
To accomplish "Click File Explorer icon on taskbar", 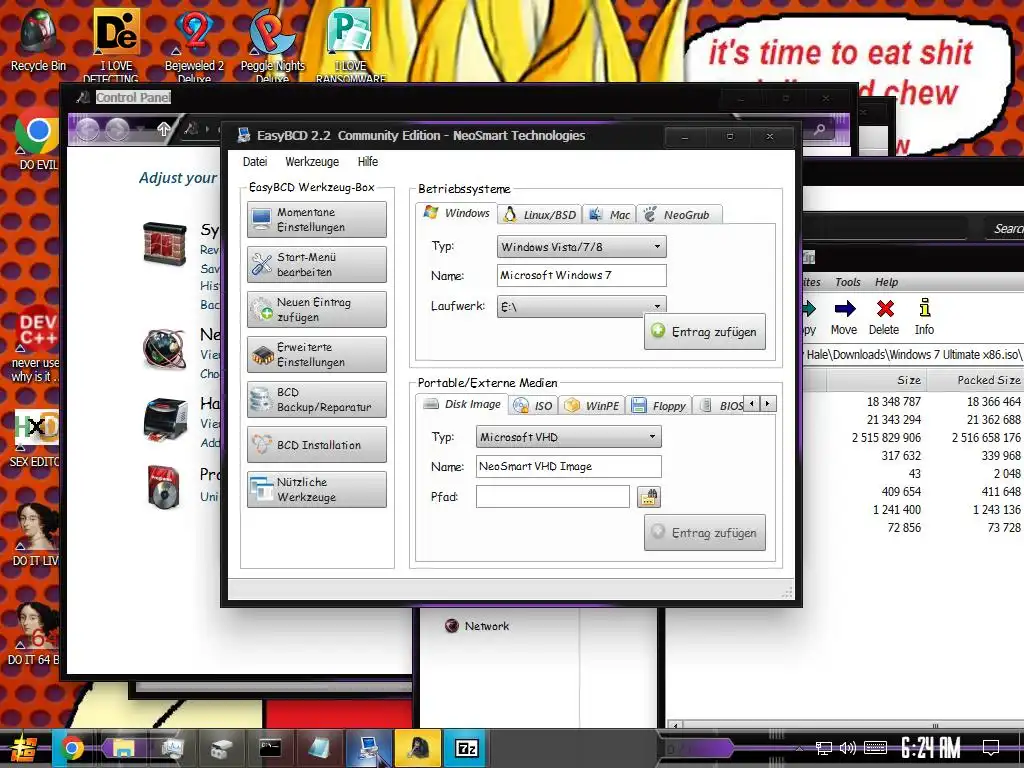I will [123, 748].
